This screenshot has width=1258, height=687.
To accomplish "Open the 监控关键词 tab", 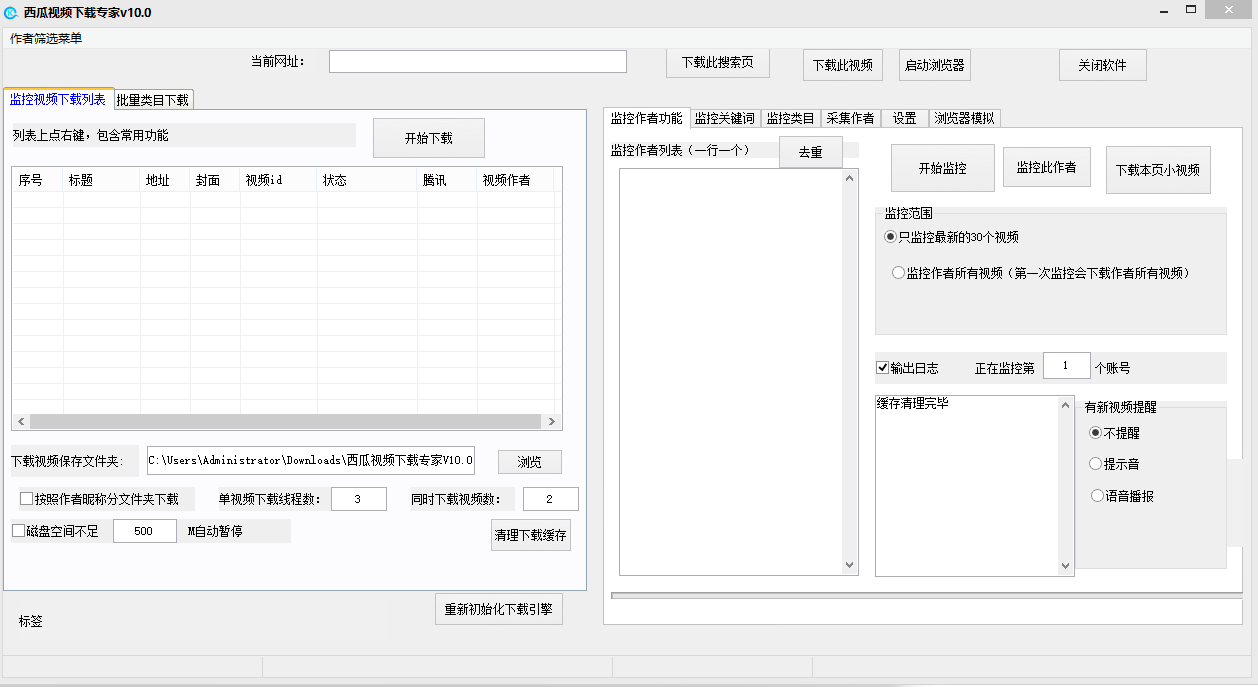I will (725, 118).
